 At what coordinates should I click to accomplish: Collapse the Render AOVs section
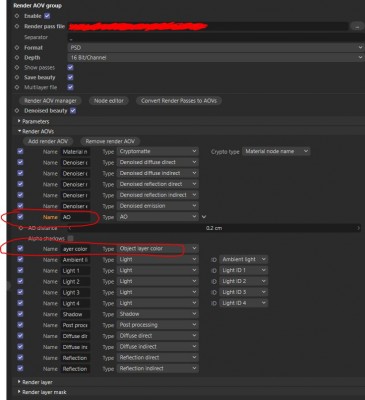19,131
